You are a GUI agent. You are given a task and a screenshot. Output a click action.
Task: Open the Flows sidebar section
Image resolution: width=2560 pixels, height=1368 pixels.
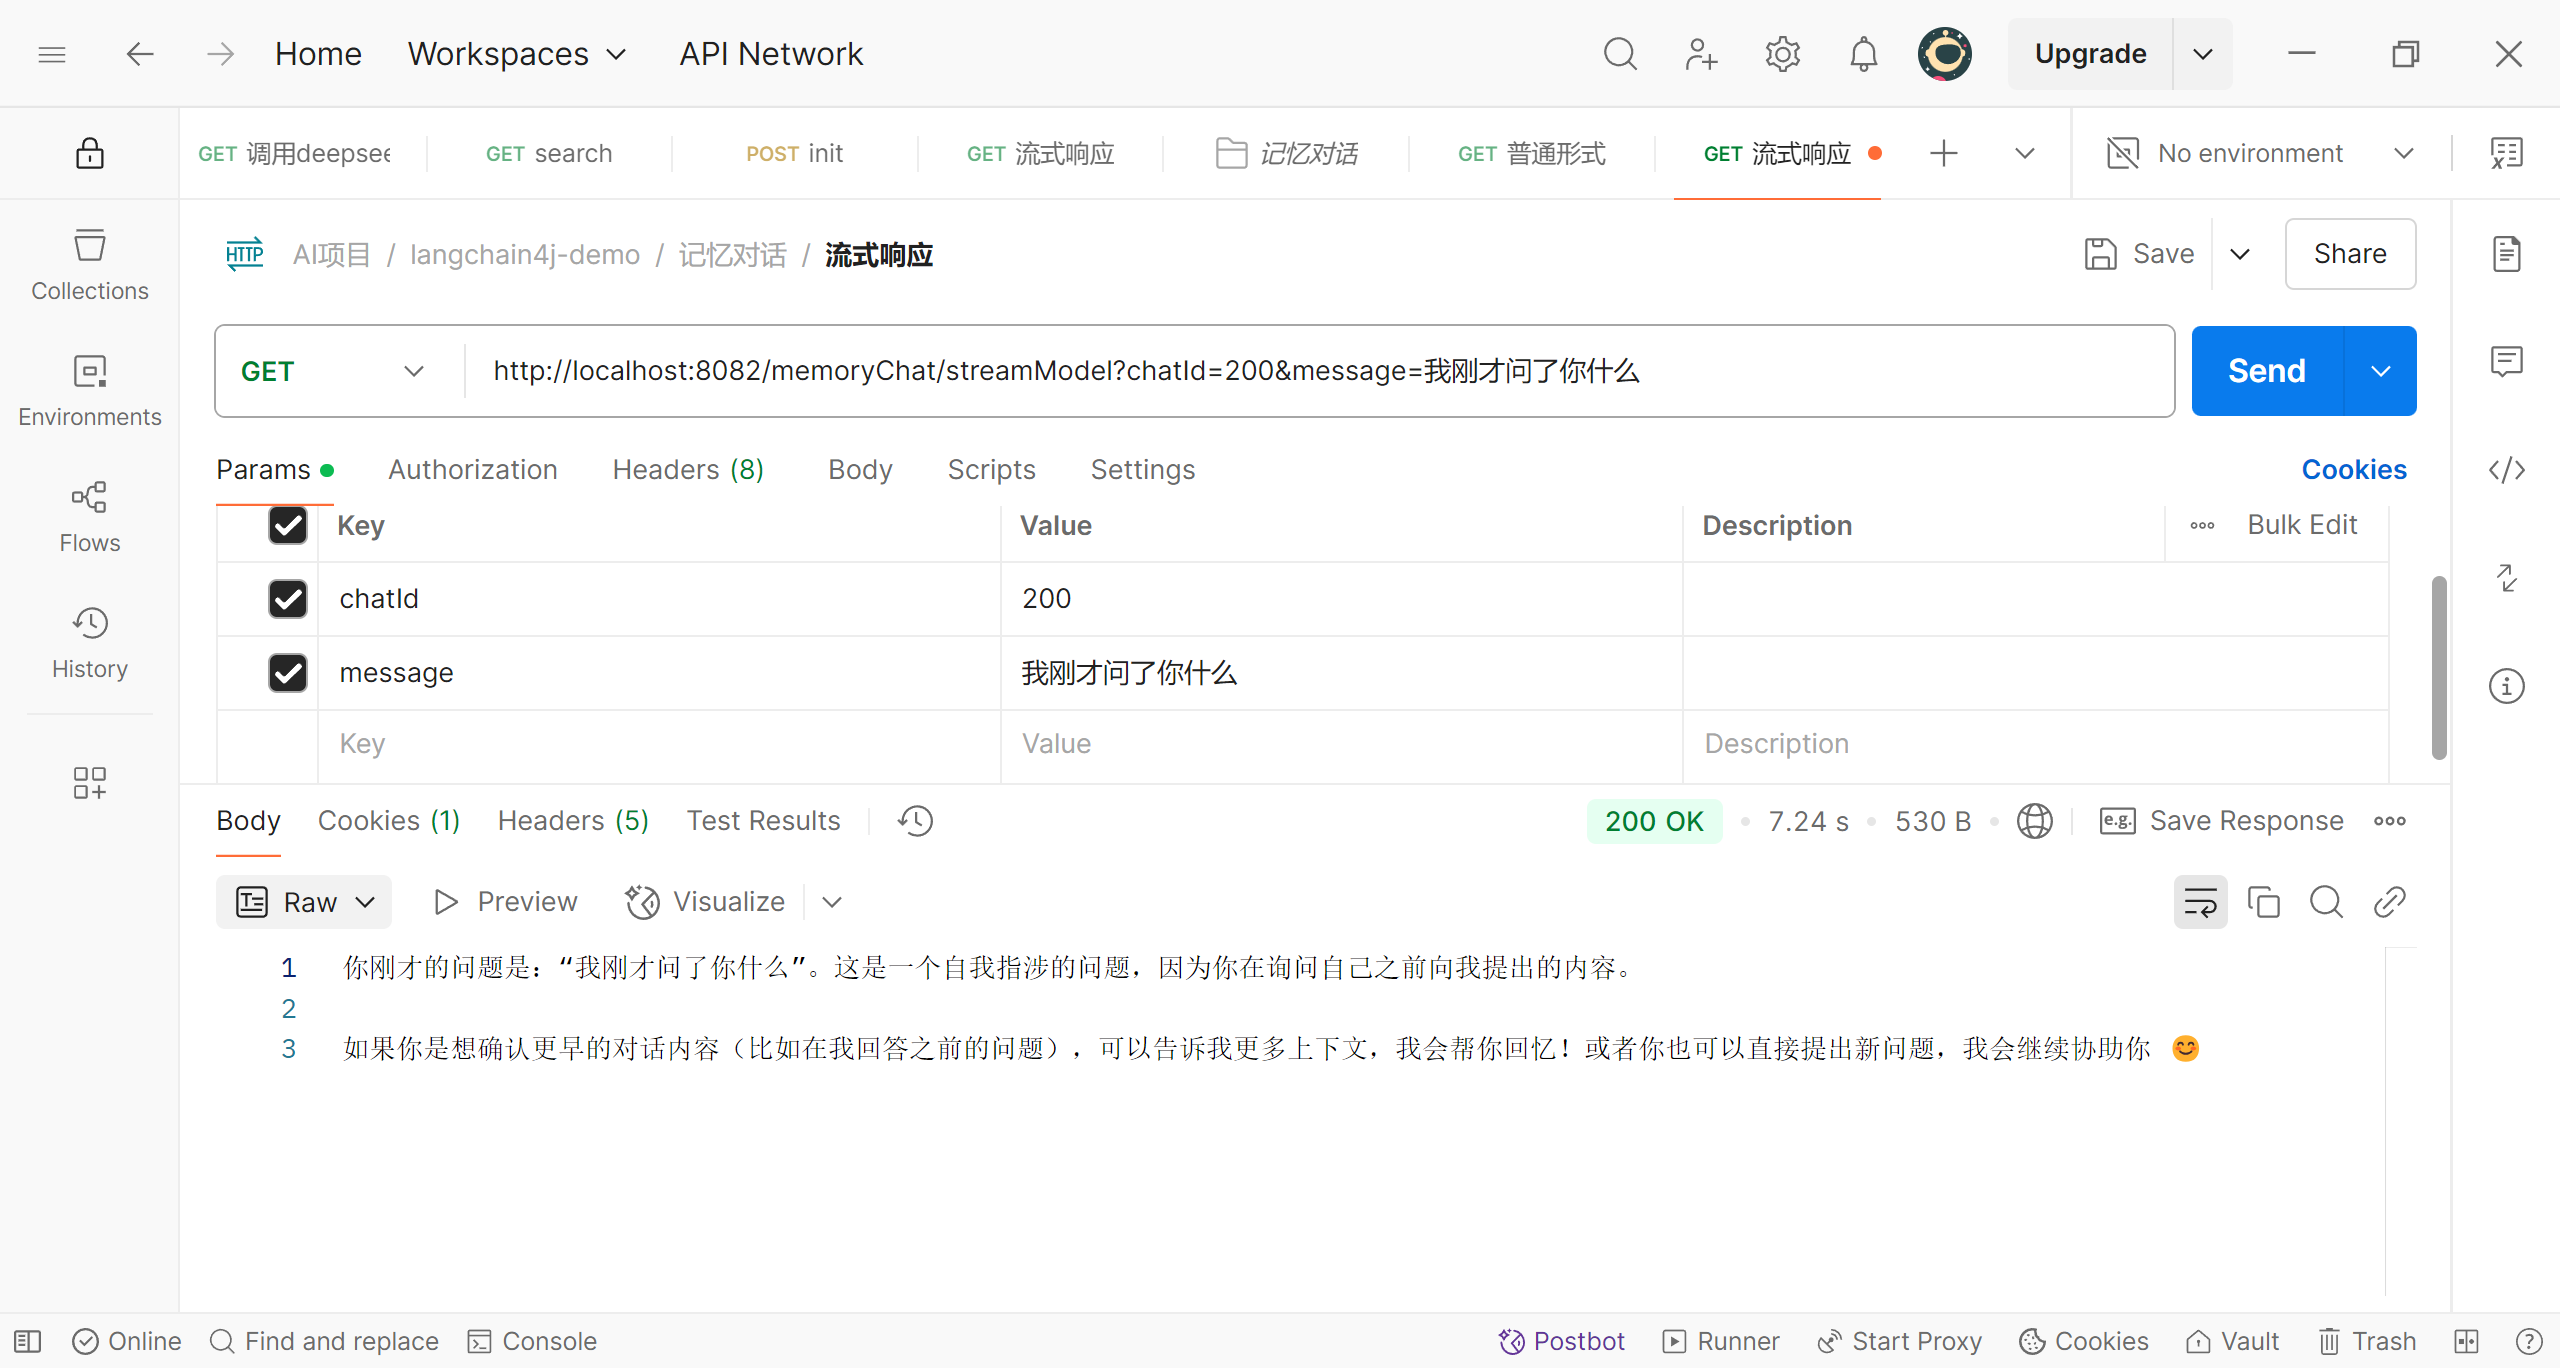coord(89,516)
